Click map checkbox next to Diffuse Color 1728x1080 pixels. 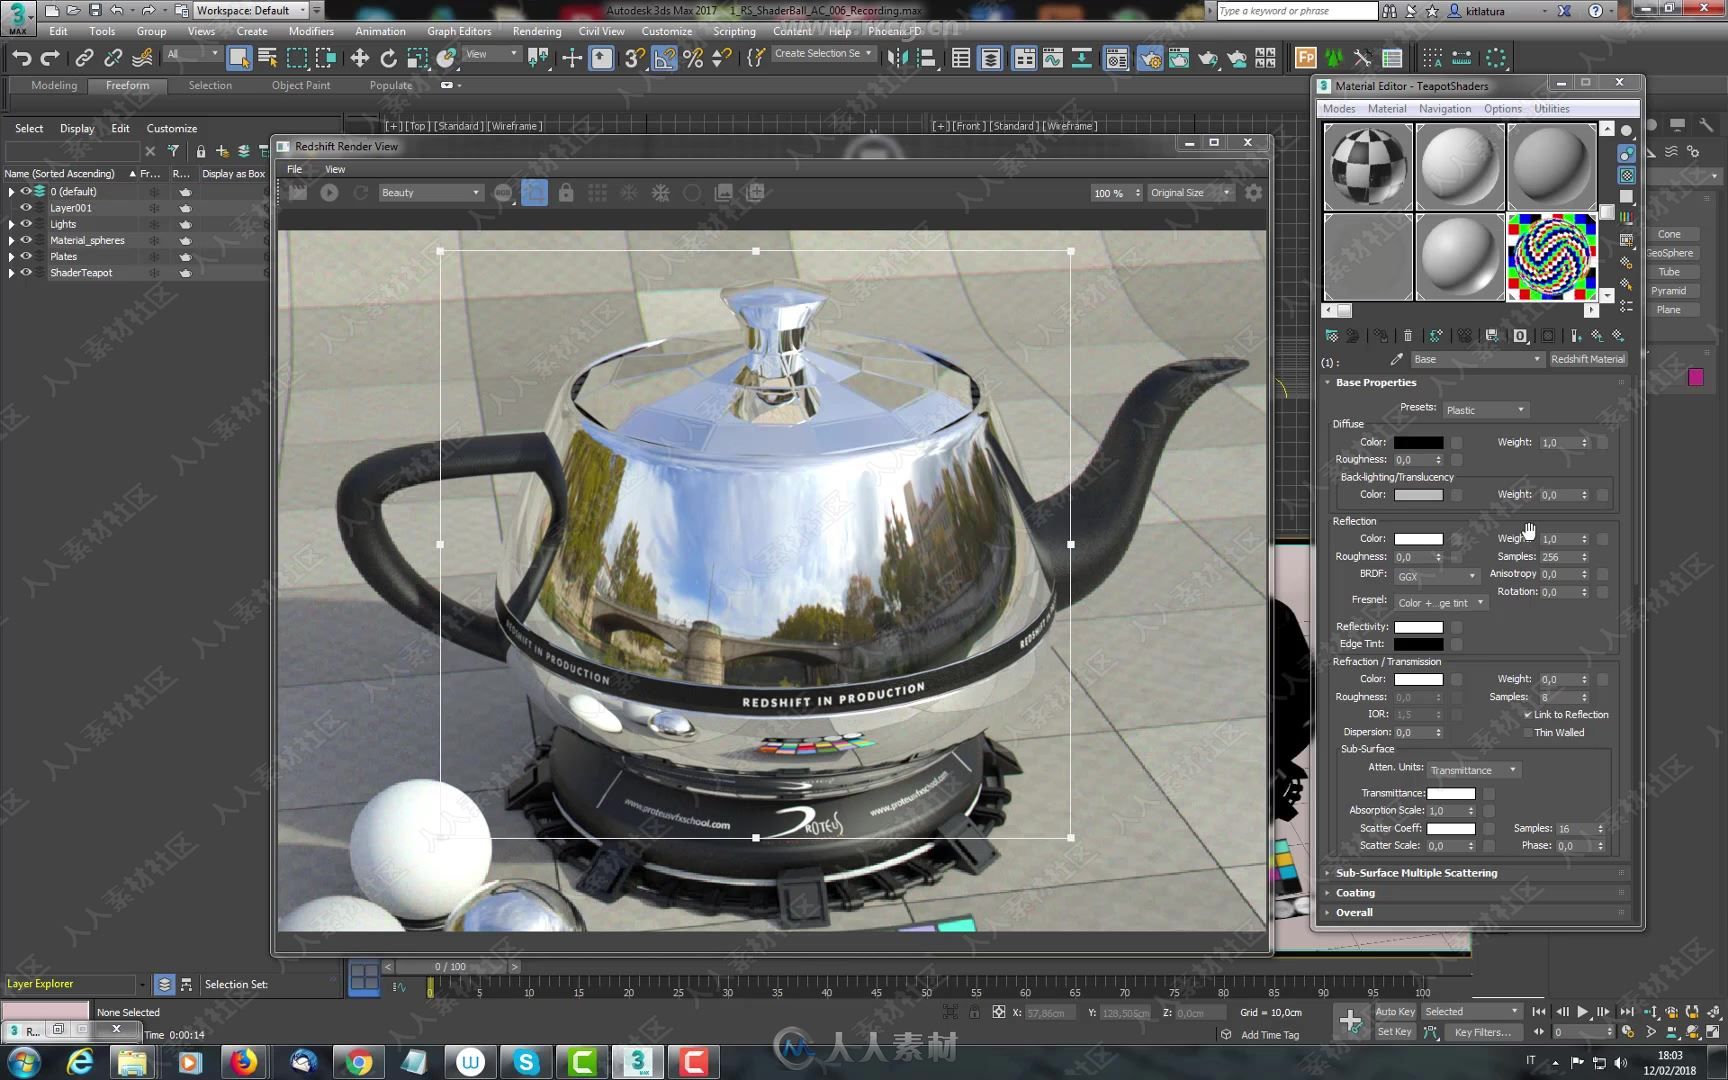click(1457, 442)
